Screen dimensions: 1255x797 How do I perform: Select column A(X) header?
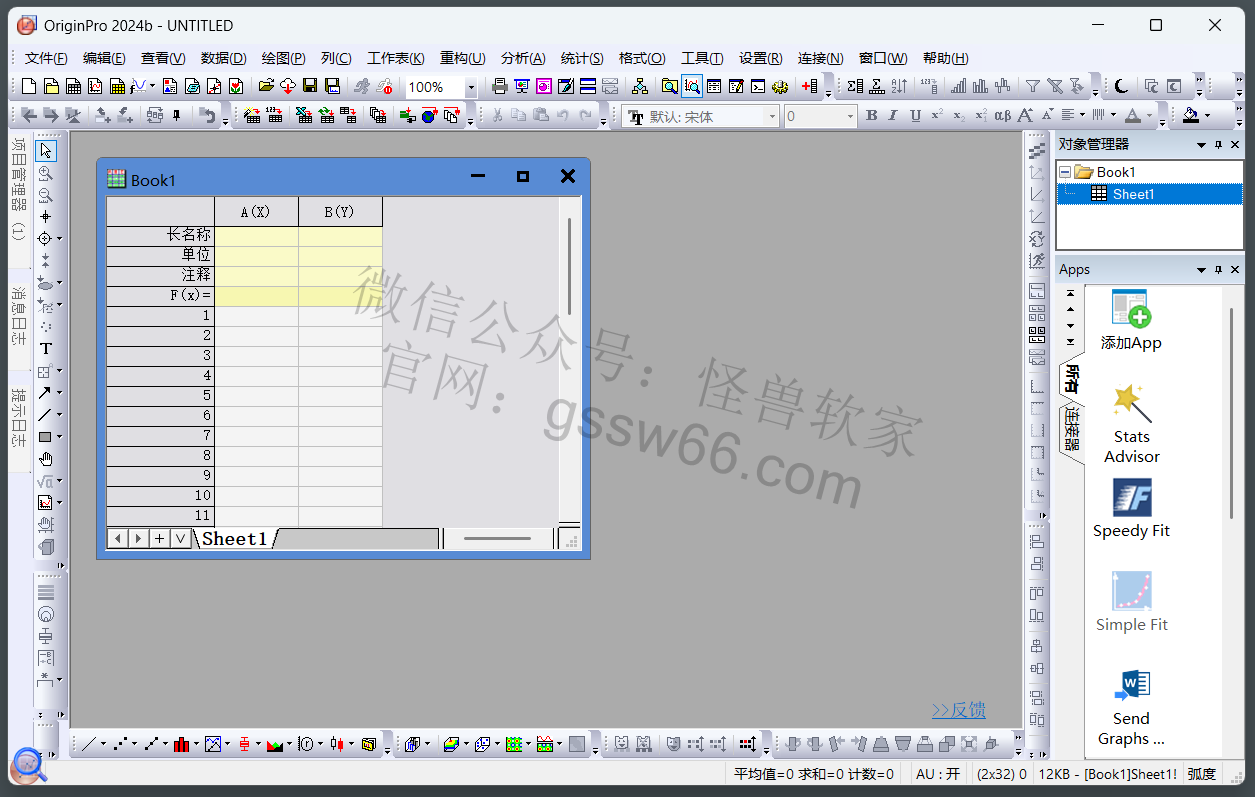pyautogui.click(x=256, y=212)
